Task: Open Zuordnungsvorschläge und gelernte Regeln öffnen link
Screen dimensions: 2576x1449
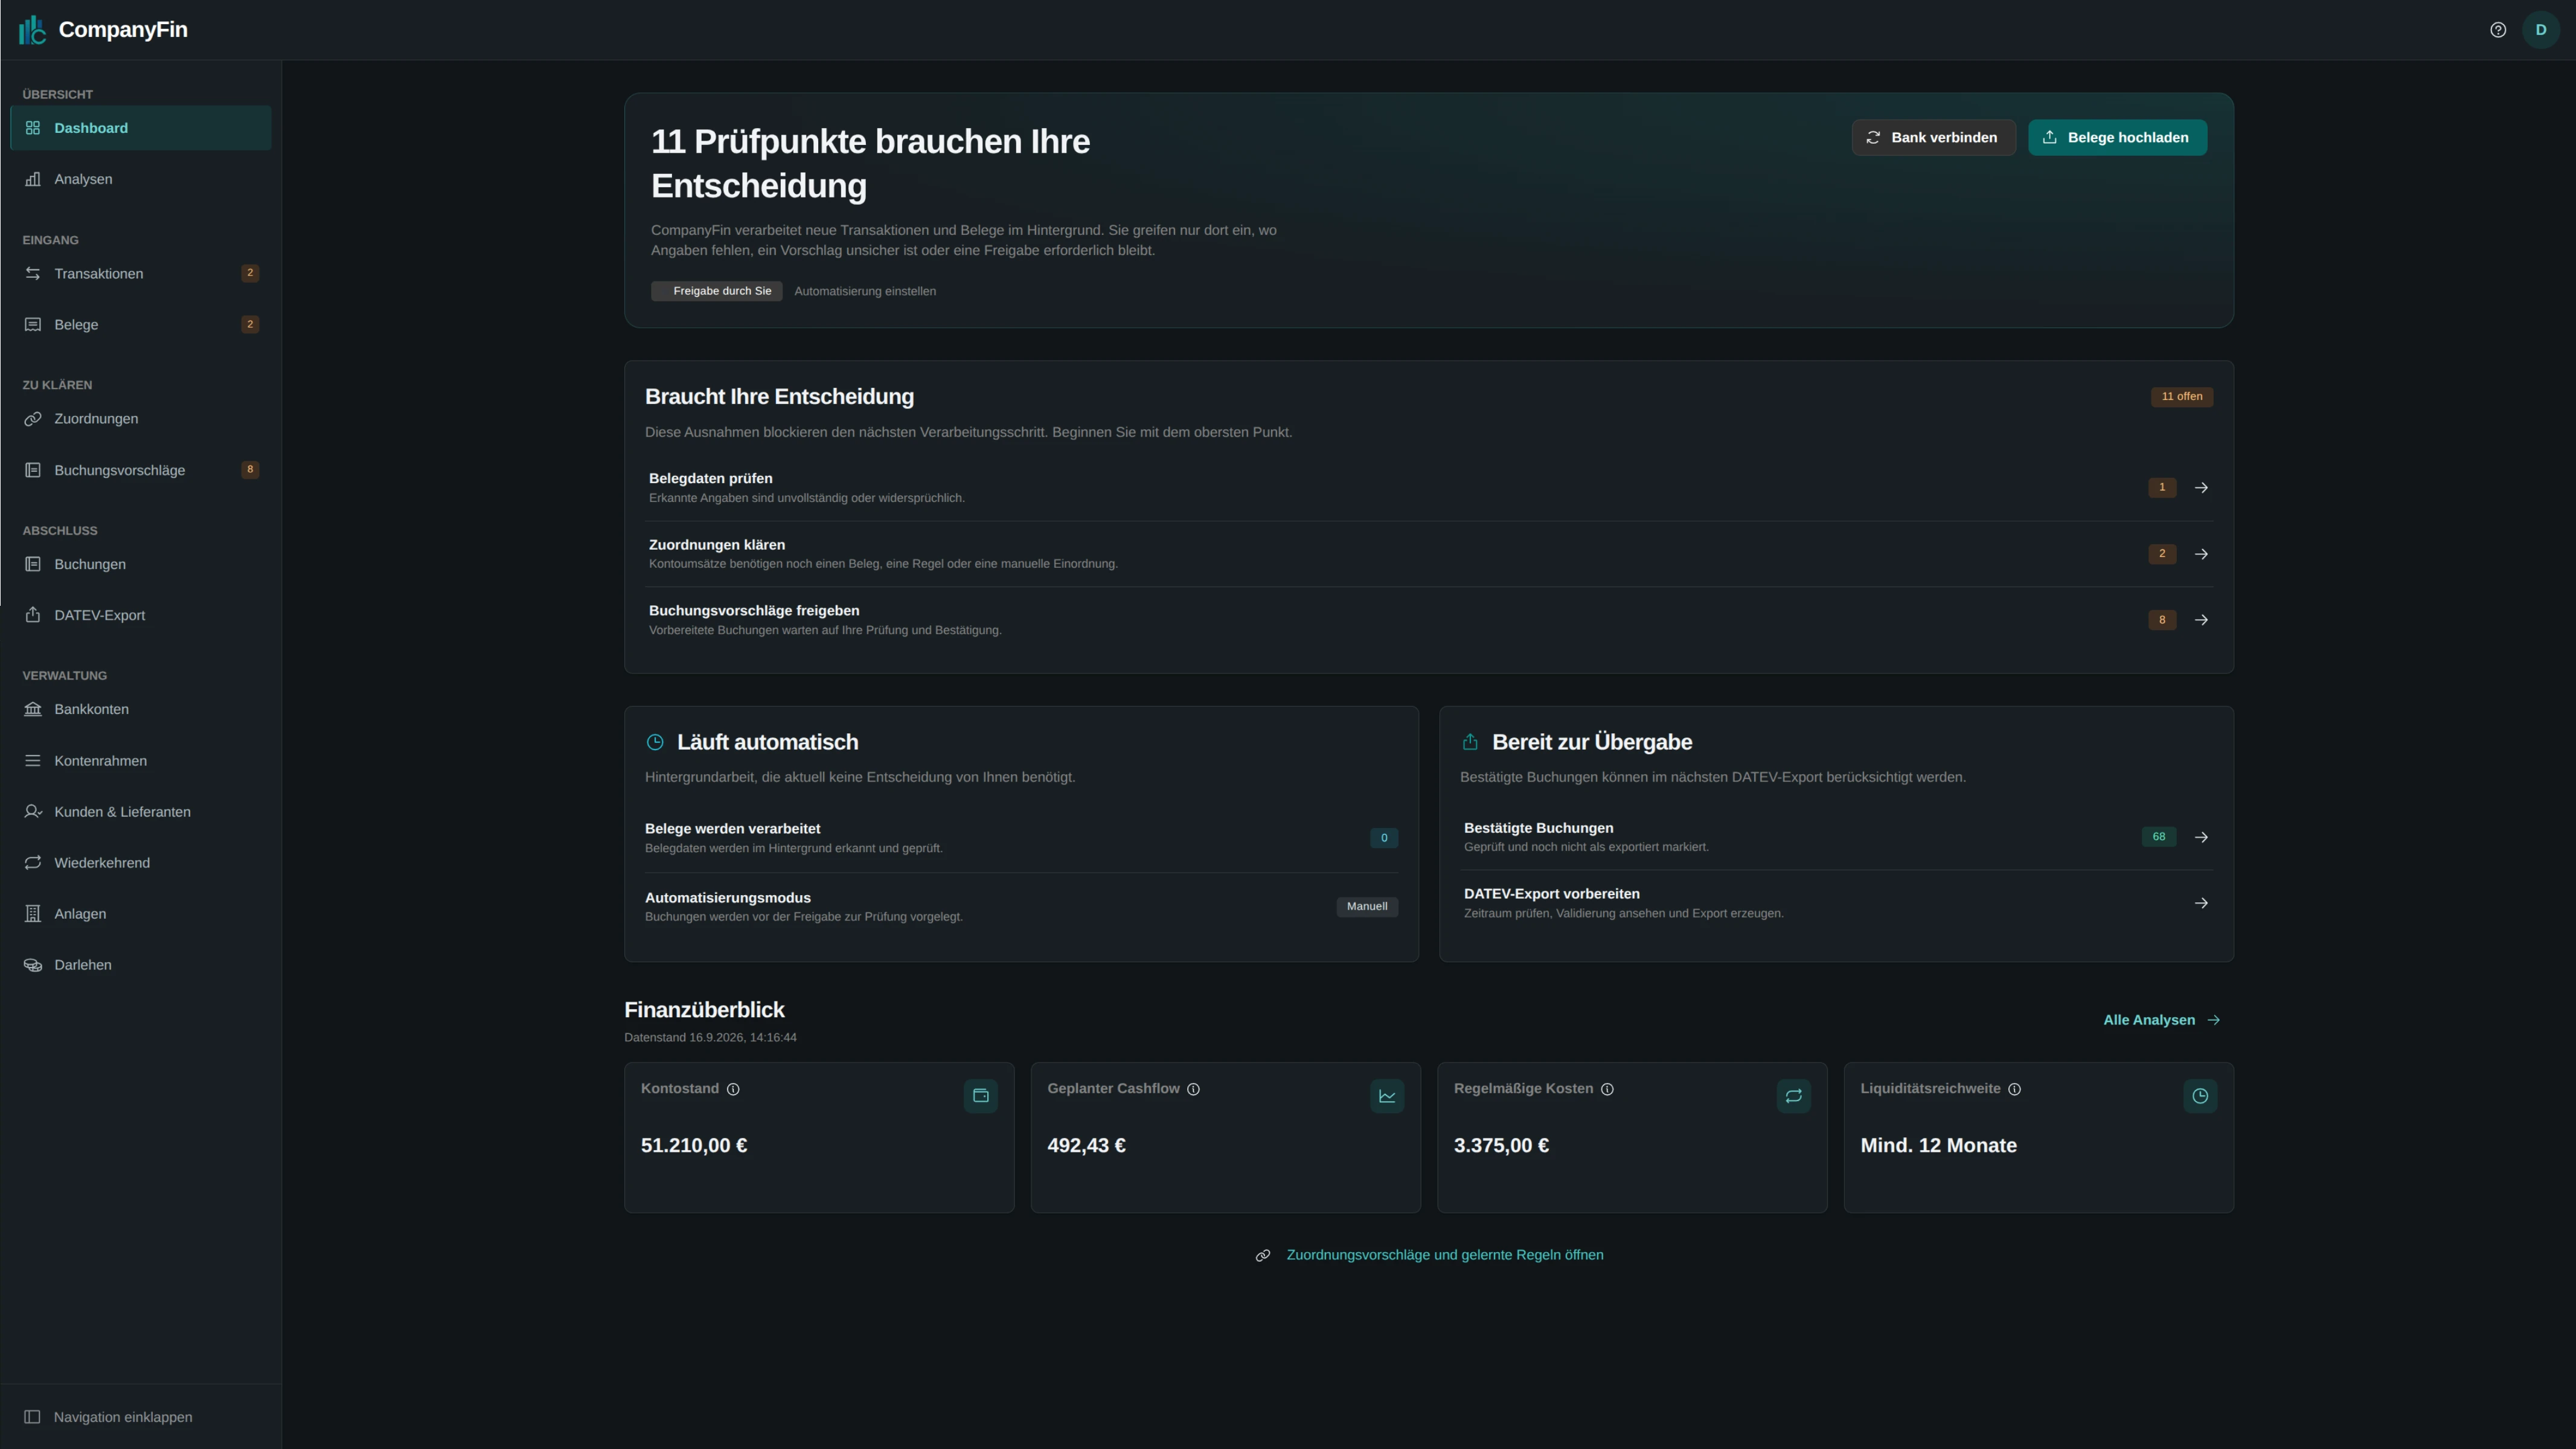Action: (1444, 1255)
